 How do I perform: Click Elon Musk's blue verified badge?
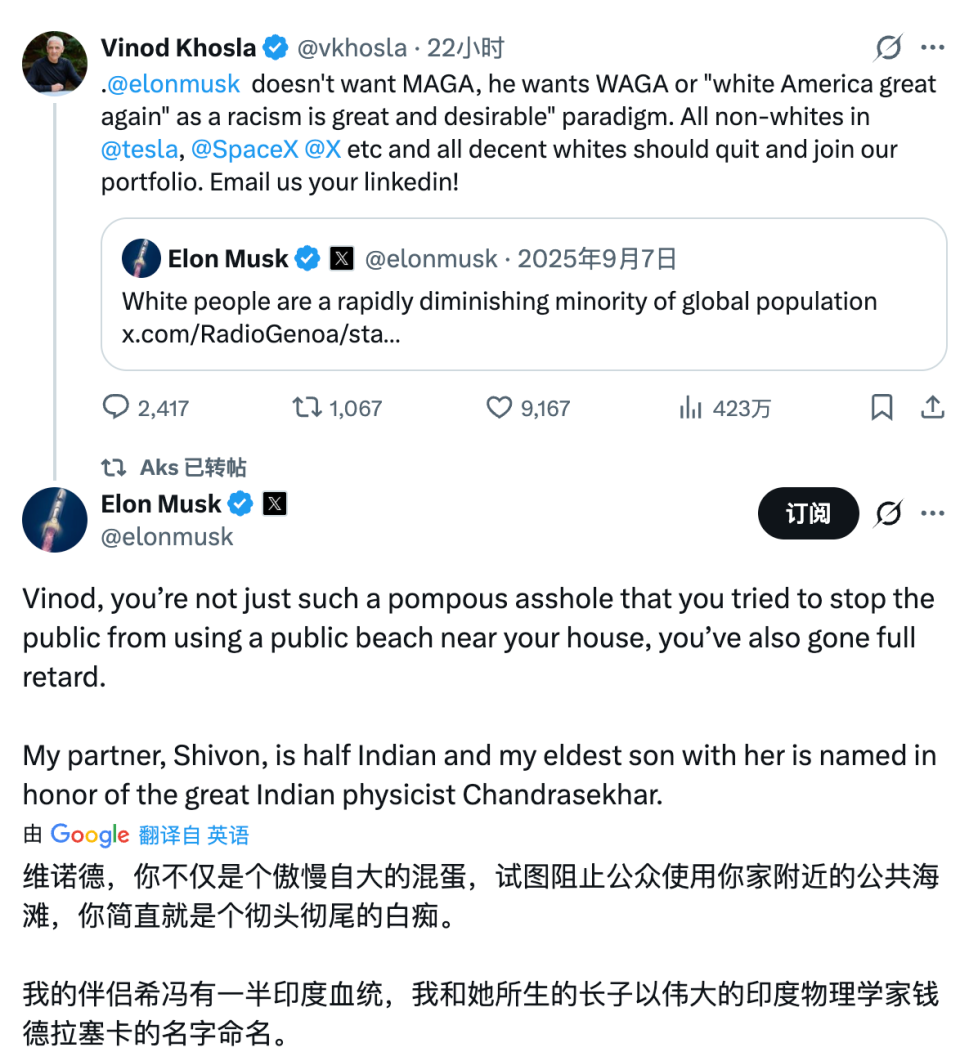(x=240, y=504)
